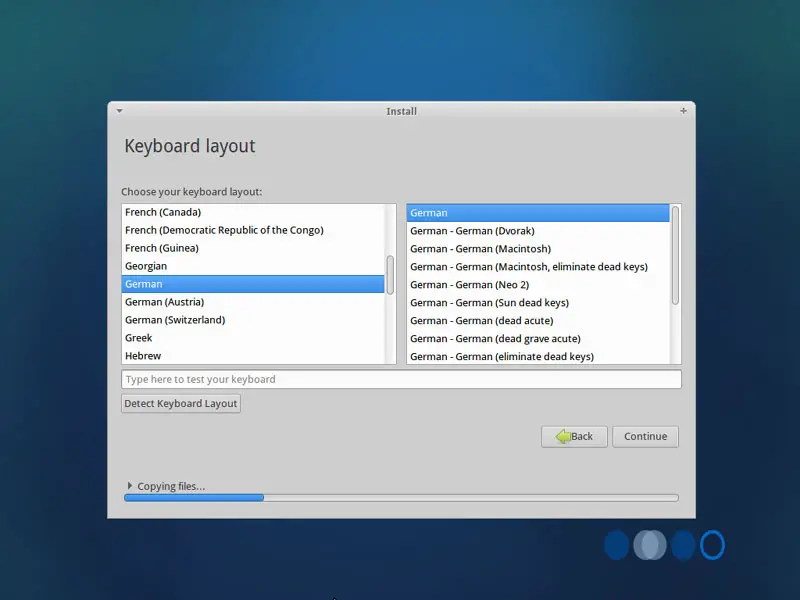Select German - German (Neo 2) variant
Viewport: 800px width, 600px height.
tap(538, 285)
